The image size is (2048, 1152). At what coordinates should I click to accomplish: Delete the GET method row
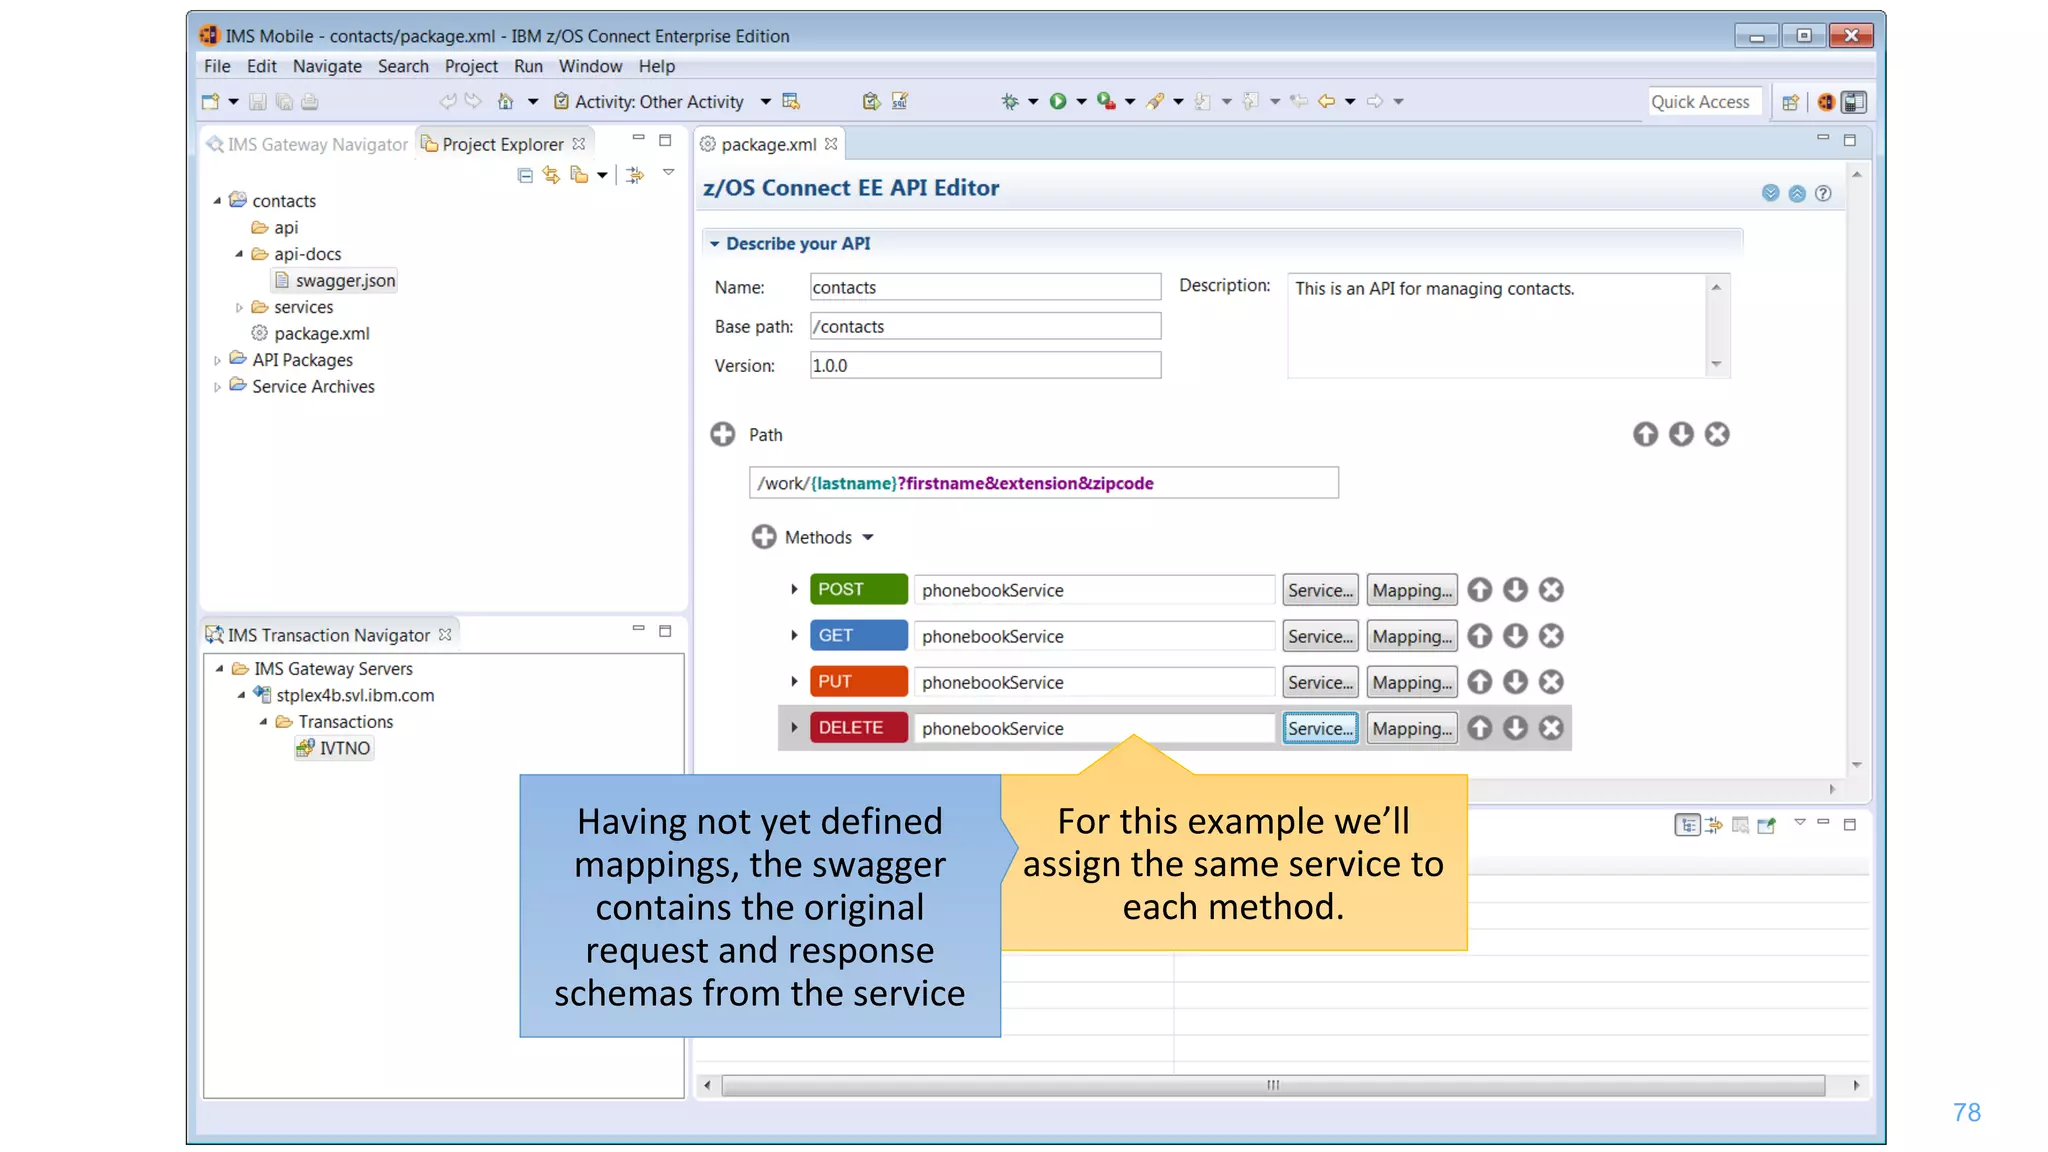1551,636
